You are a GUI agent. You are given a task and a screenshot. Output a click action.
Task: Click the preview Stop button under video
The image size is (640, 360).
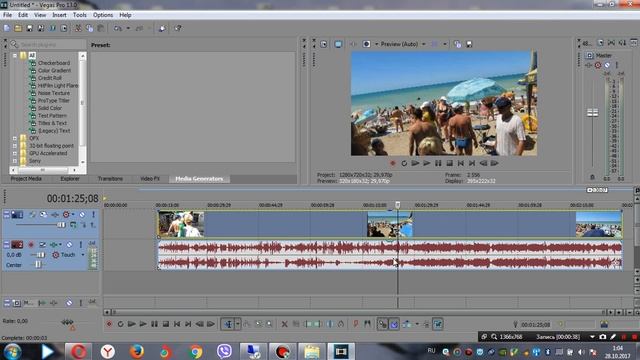[449, 163]
